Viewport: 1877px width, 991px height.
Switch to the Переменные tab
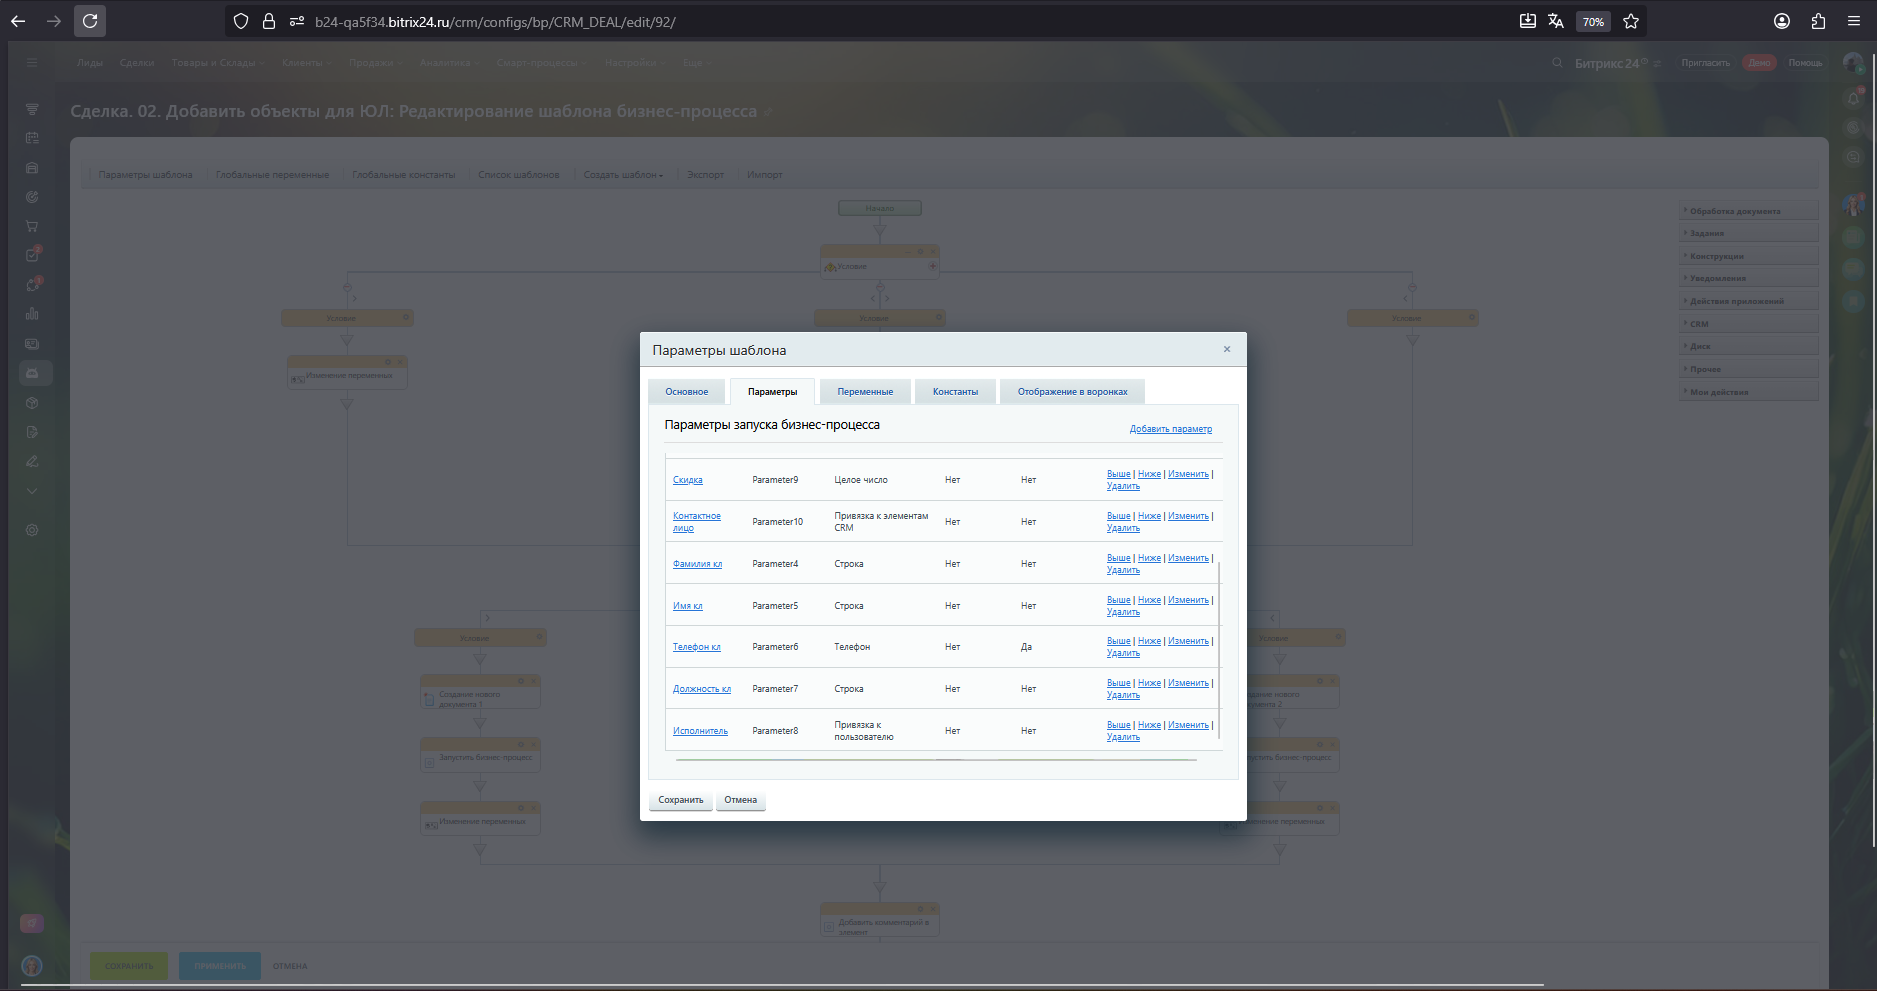coord(865,392)
